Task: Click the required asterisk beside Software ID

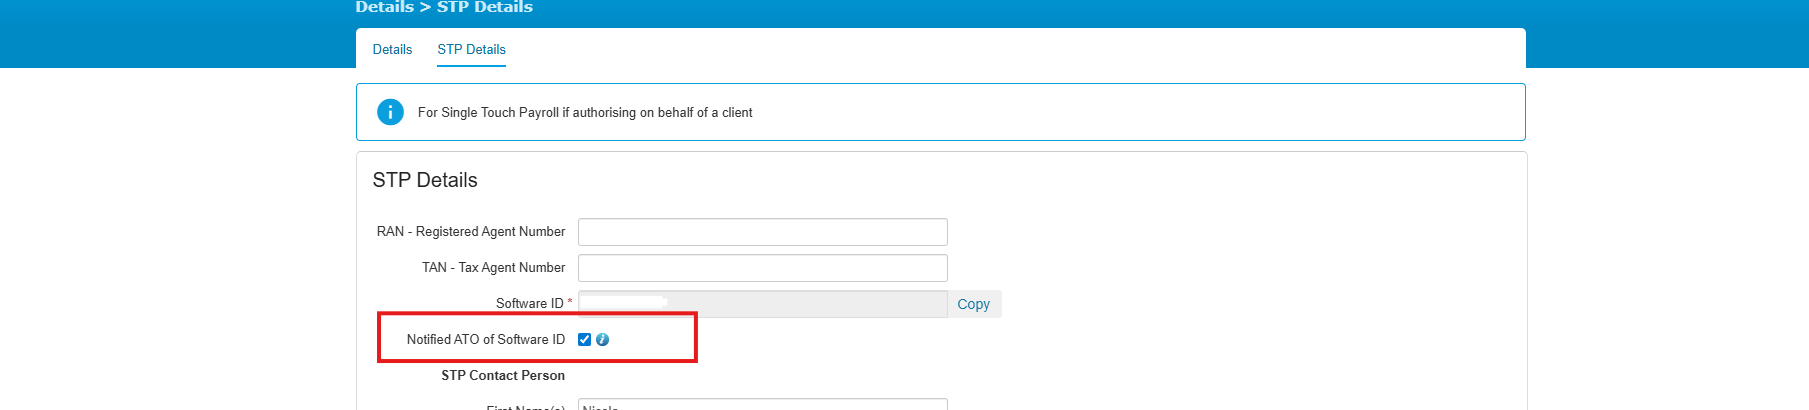Action: pyautogui.click(x=570, y=302)
